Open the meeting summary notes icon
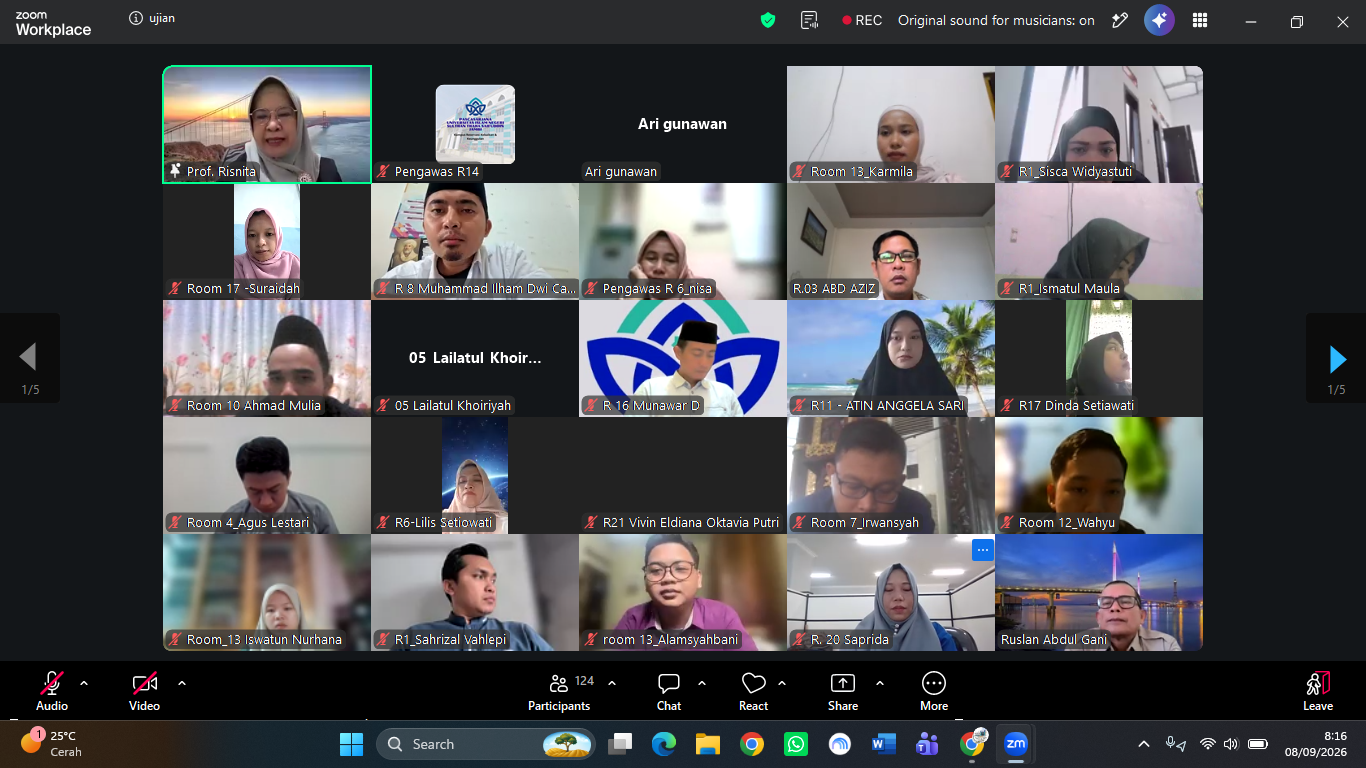The image size is (1366, 768). (x=810, y=20)
